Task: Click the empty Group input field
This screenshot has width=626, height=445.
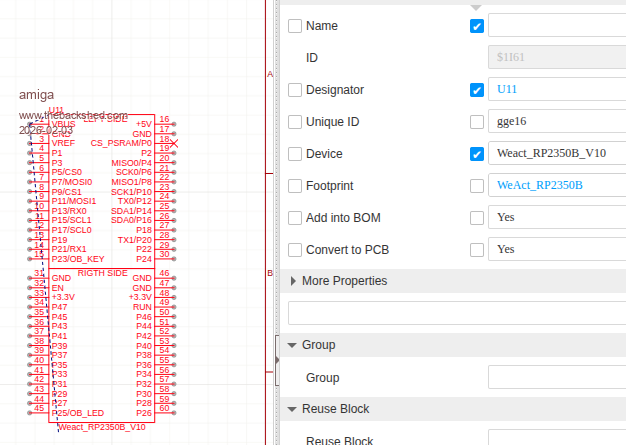Action: [x=556, y=378]
